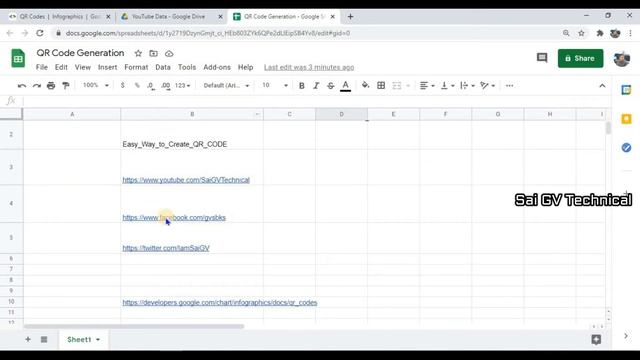Switch to the YouTube Data Google Drive tab
Image resolution: width=640 pixels, height=360 pixels.
point(168,17)
